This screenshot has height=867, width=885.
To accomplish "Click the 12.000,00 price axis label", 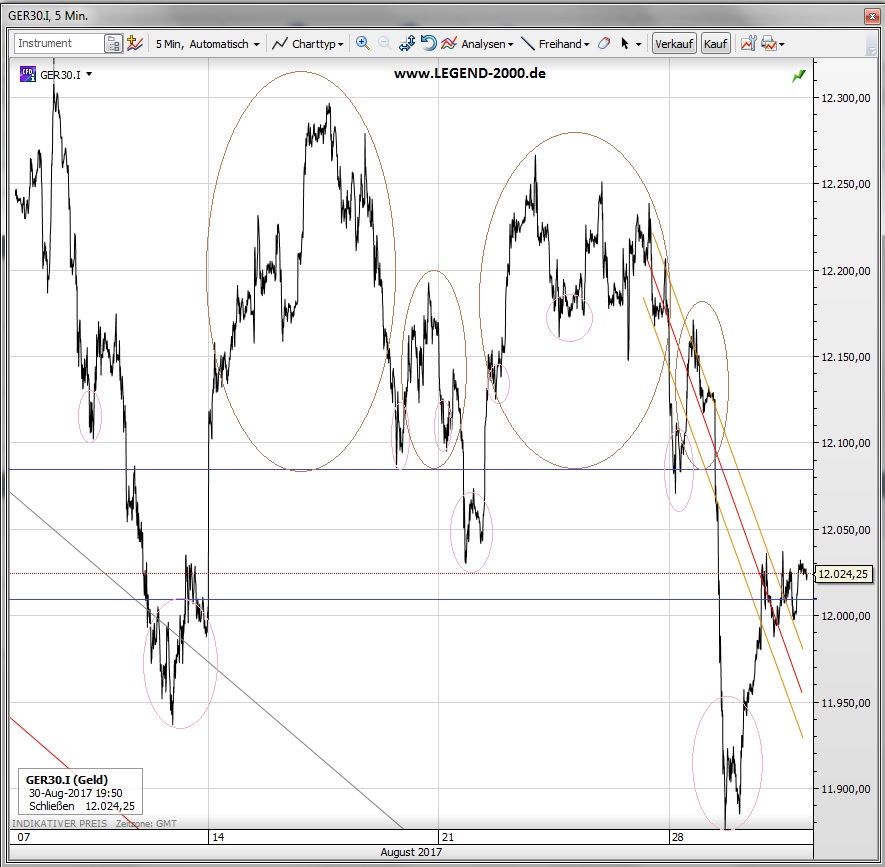I will [845, 616].
